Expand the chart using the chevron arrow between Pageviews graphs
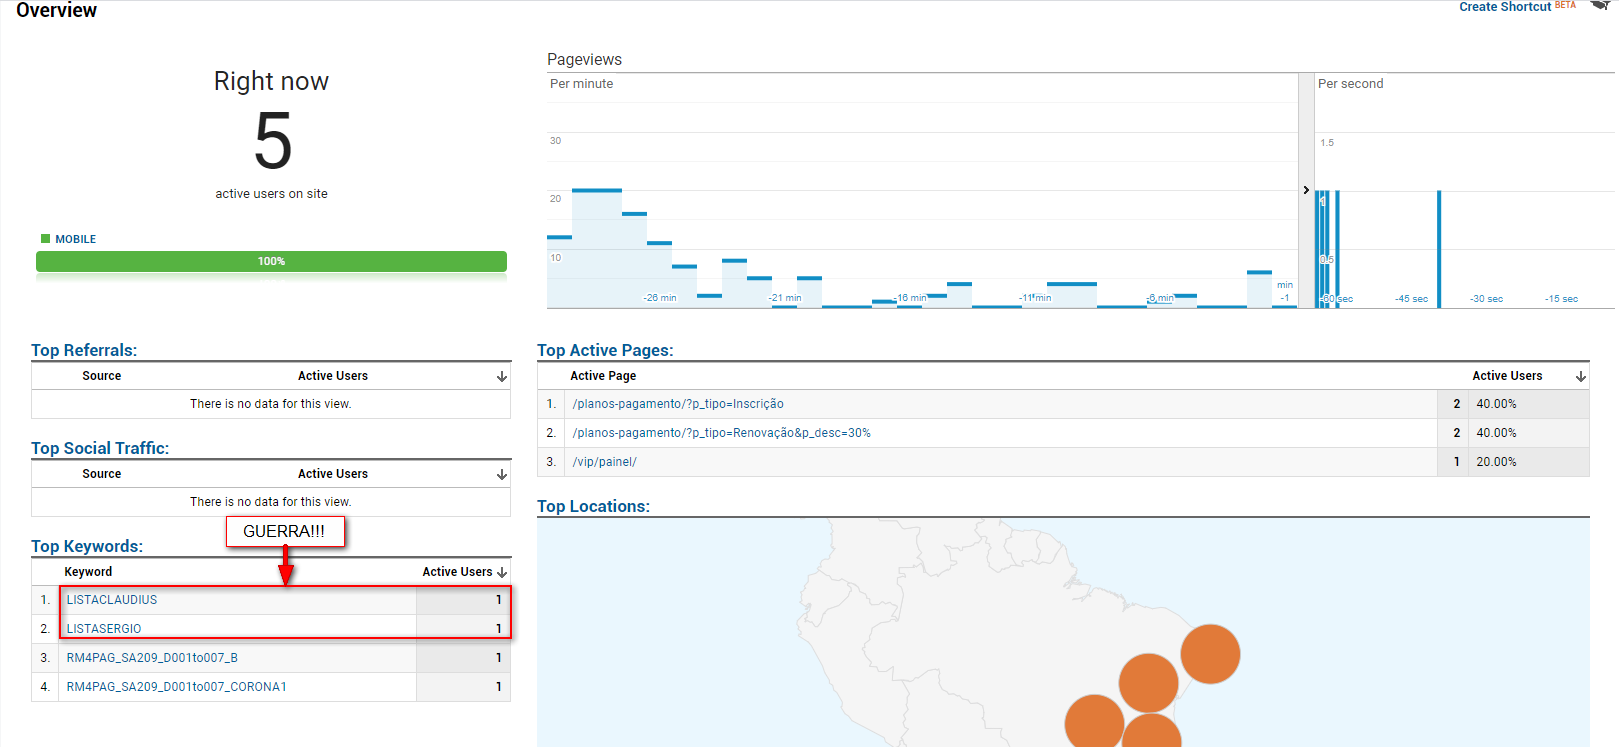This screenshot has height=747, width=1619. pyautogui.click(x=1306, y=190)
